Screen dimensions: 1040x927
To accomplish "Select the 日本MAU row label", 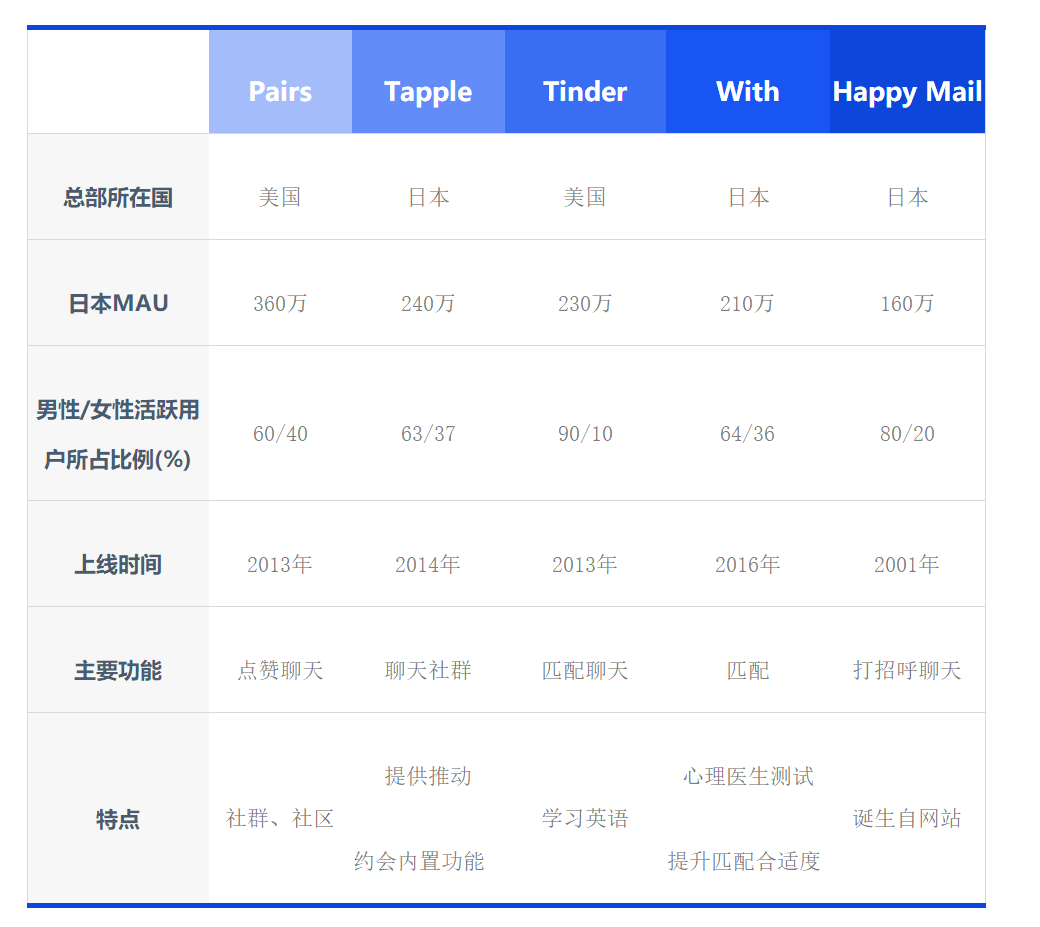I will click(118, 303).
